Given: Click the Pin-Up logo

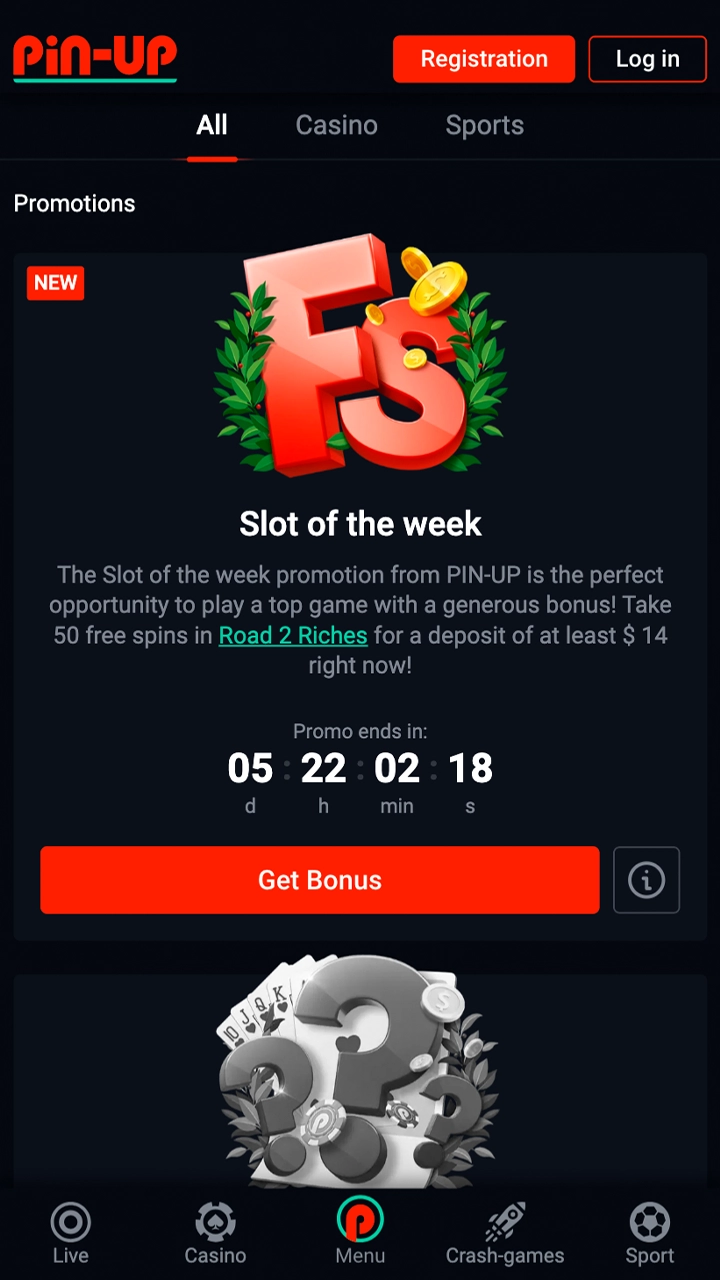Looking at the screenshot, I should click(95, 58).
